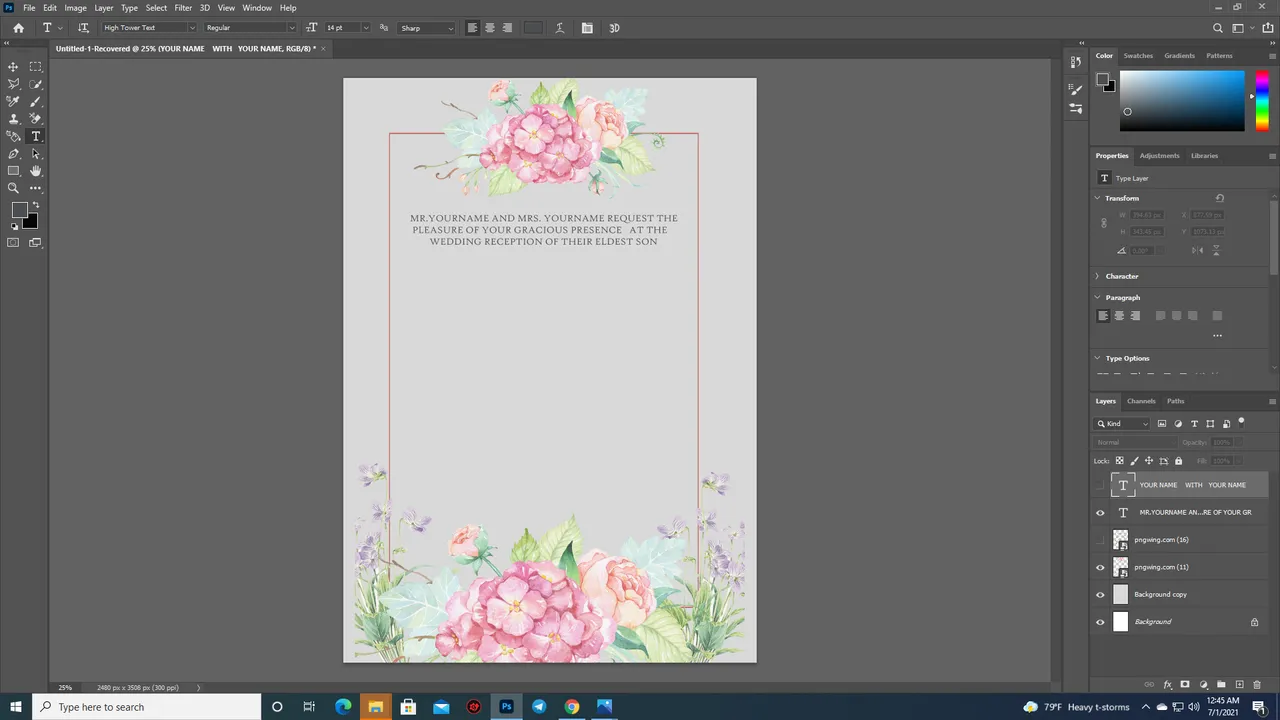Hide the Background copy layer
Image resolution: width=1280 pixels, height=720 pixels.
[x=1100, y=594]
